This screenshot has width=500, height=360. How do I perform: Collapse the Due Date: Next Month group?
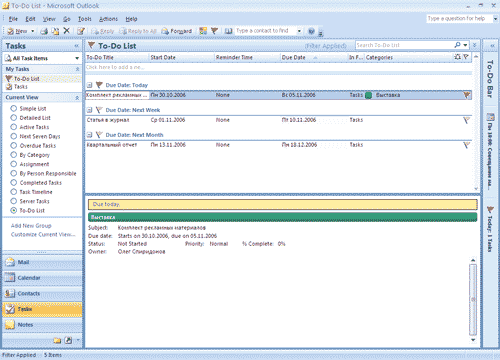pyautogui.click(x=89, y=135)
